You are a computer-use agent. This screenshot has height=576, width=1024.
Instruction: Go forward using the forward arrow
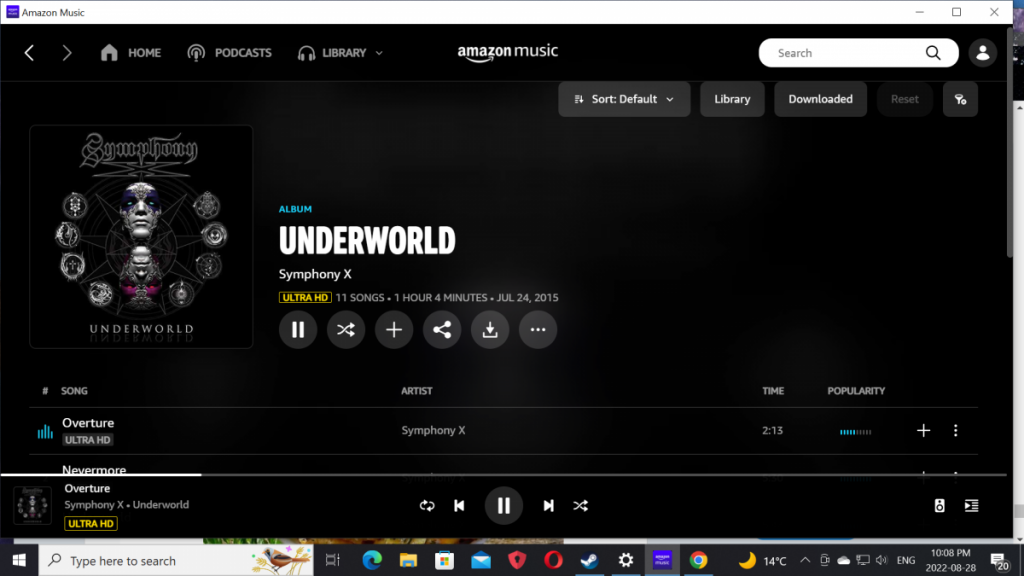click(x=67, y=53)
